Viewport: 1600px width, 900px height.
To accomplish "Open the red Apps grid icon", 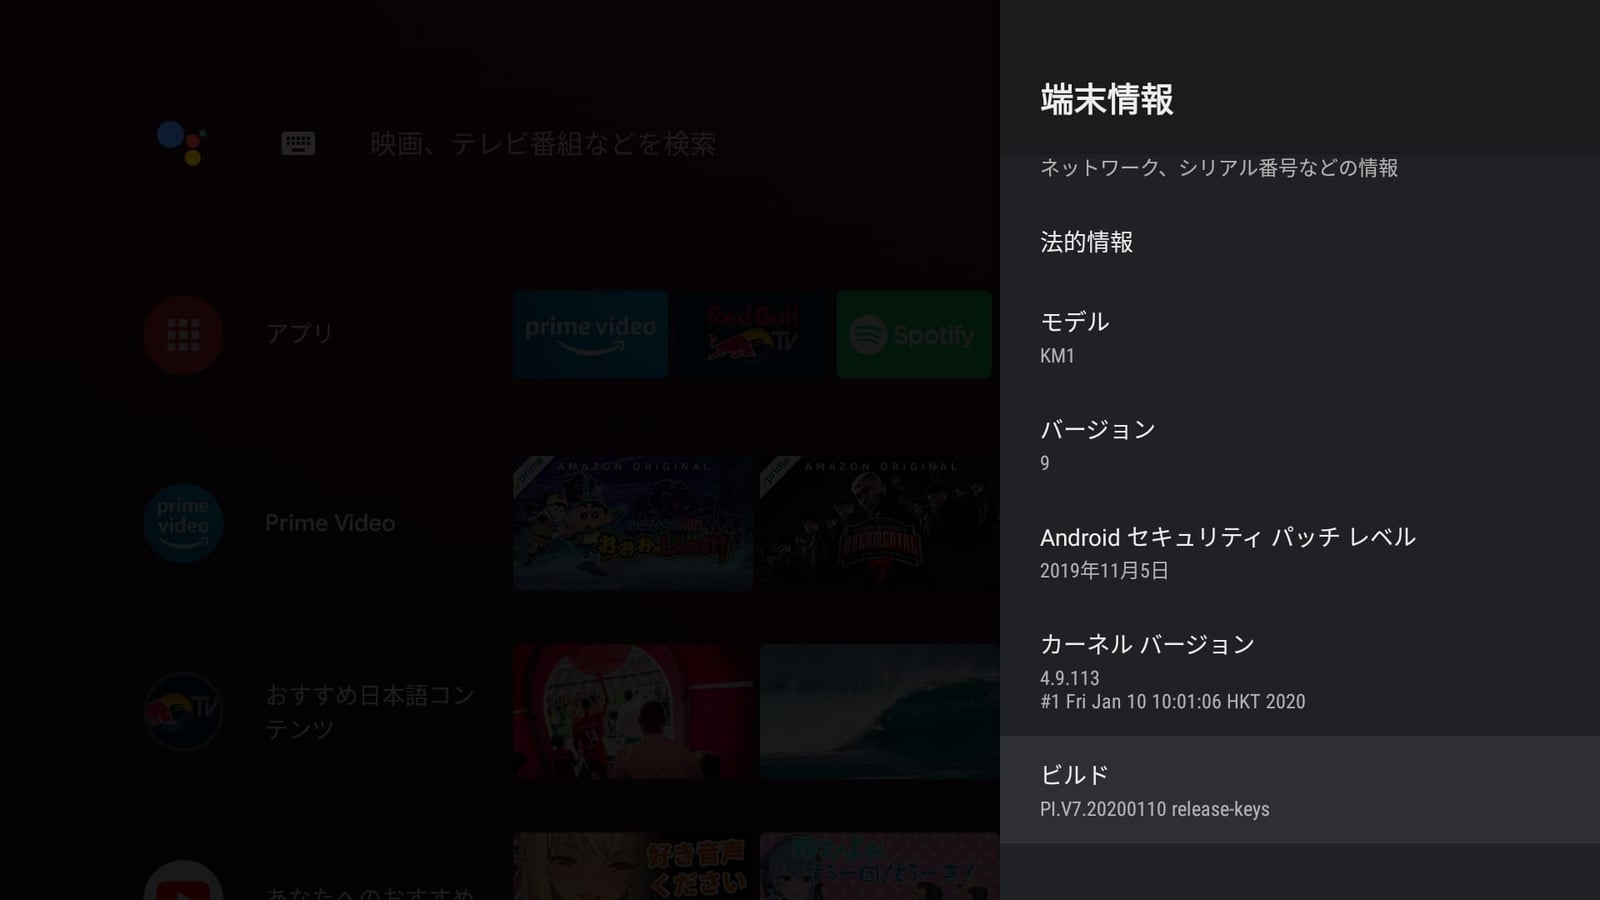I will (183, 334).
